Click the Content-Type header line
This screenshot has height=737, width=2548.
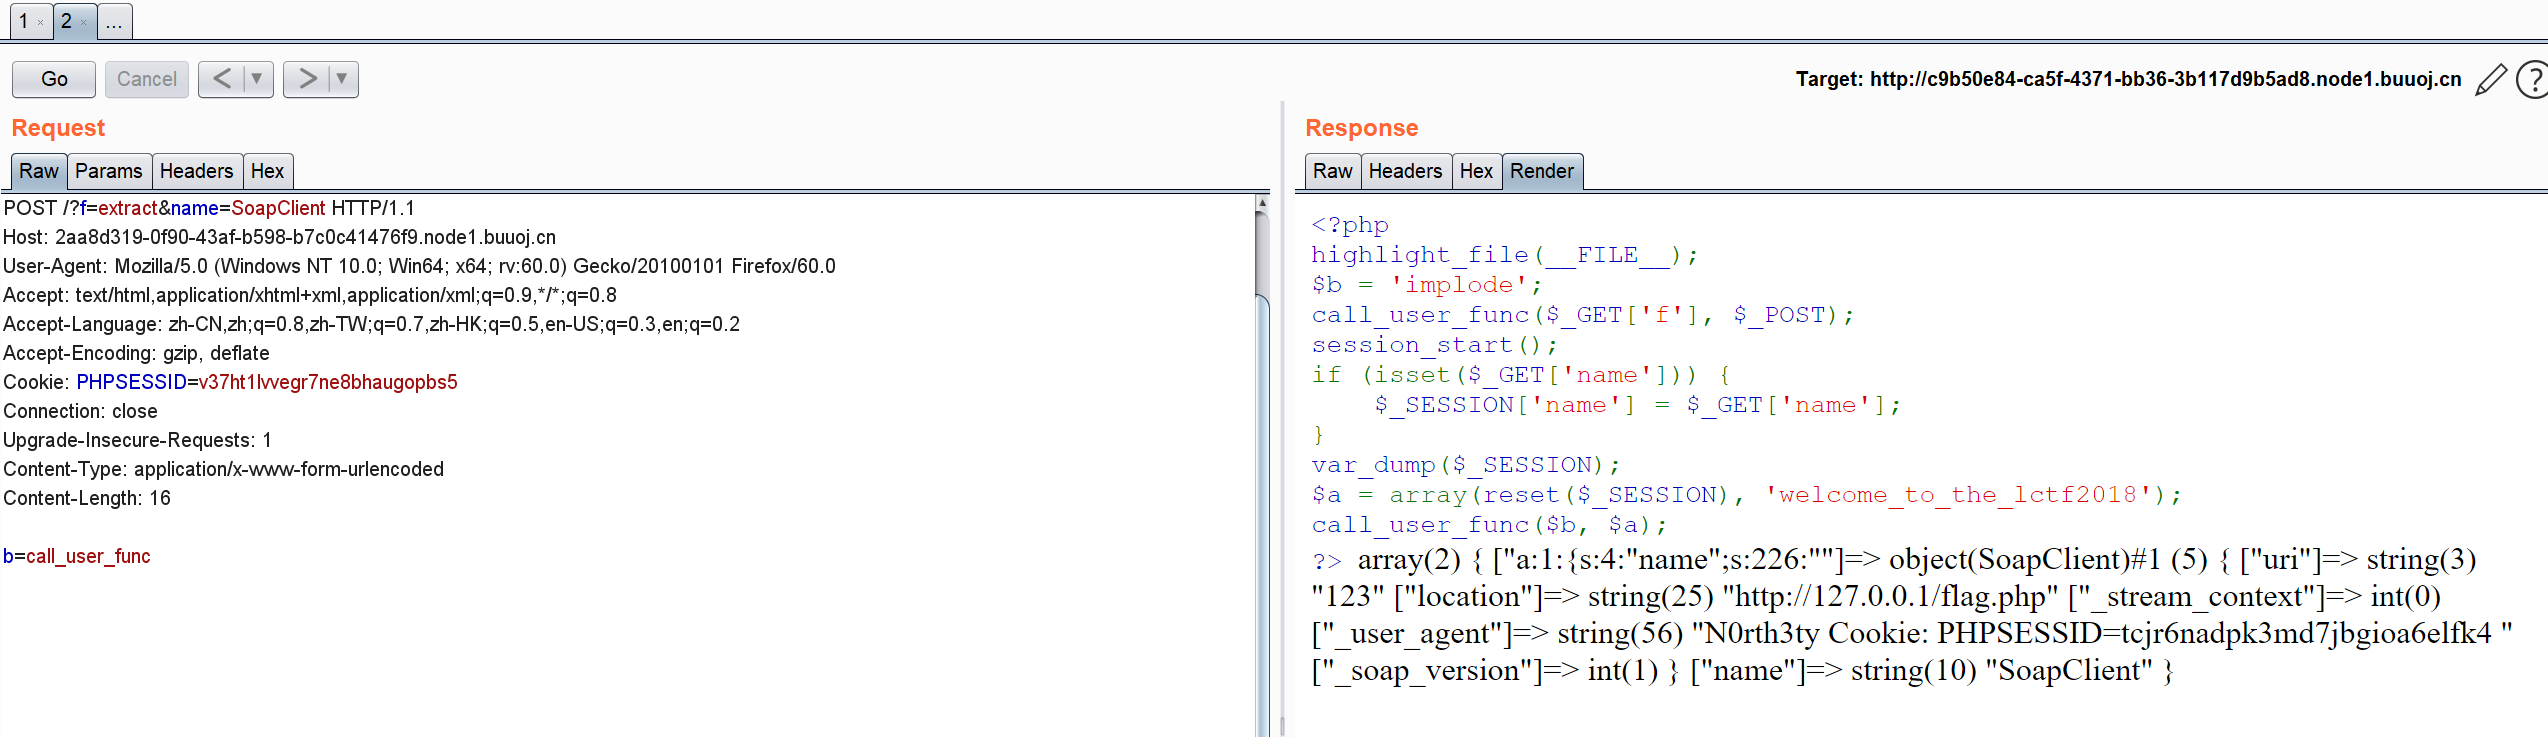click(223, 469)
